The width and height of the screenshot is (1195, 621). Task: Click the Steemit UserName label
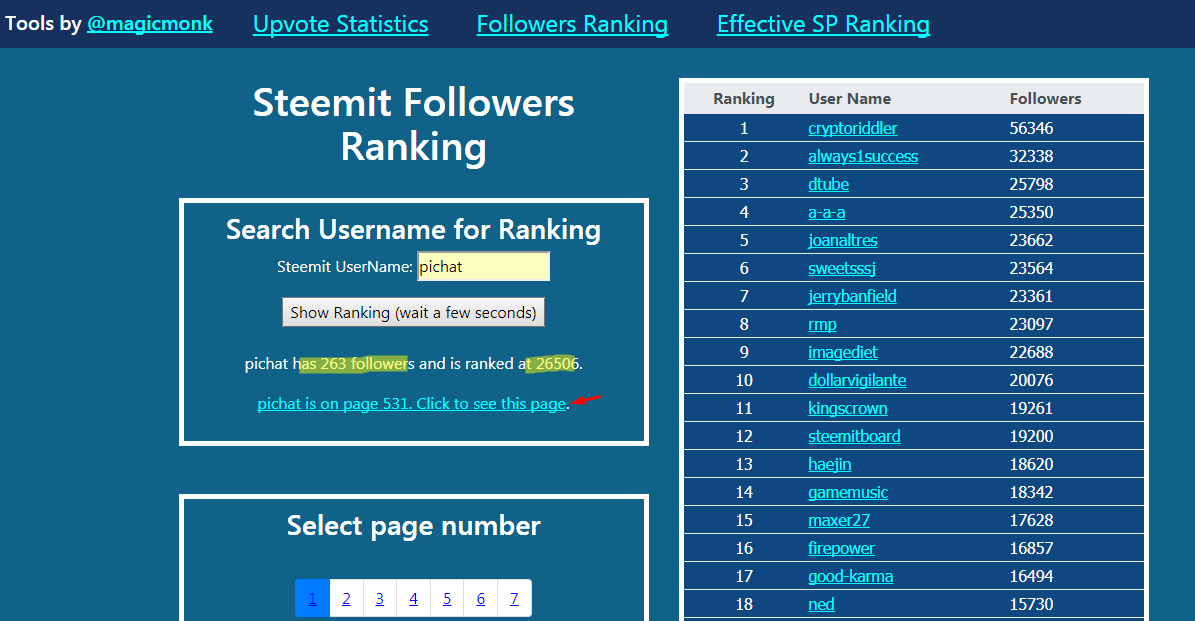pos(344,267)
